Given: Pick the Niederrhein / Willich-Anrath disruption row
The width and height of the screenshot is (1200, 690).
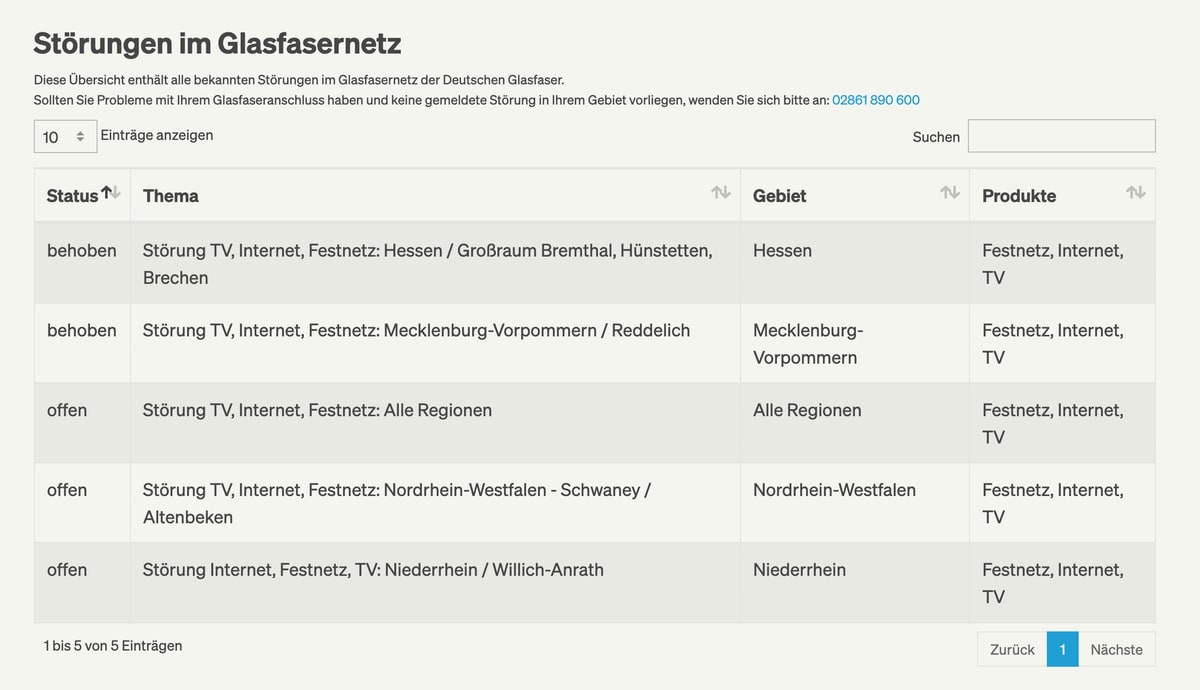Looking at the screenshot, I should pyautogui.click(x=594, y=583).
